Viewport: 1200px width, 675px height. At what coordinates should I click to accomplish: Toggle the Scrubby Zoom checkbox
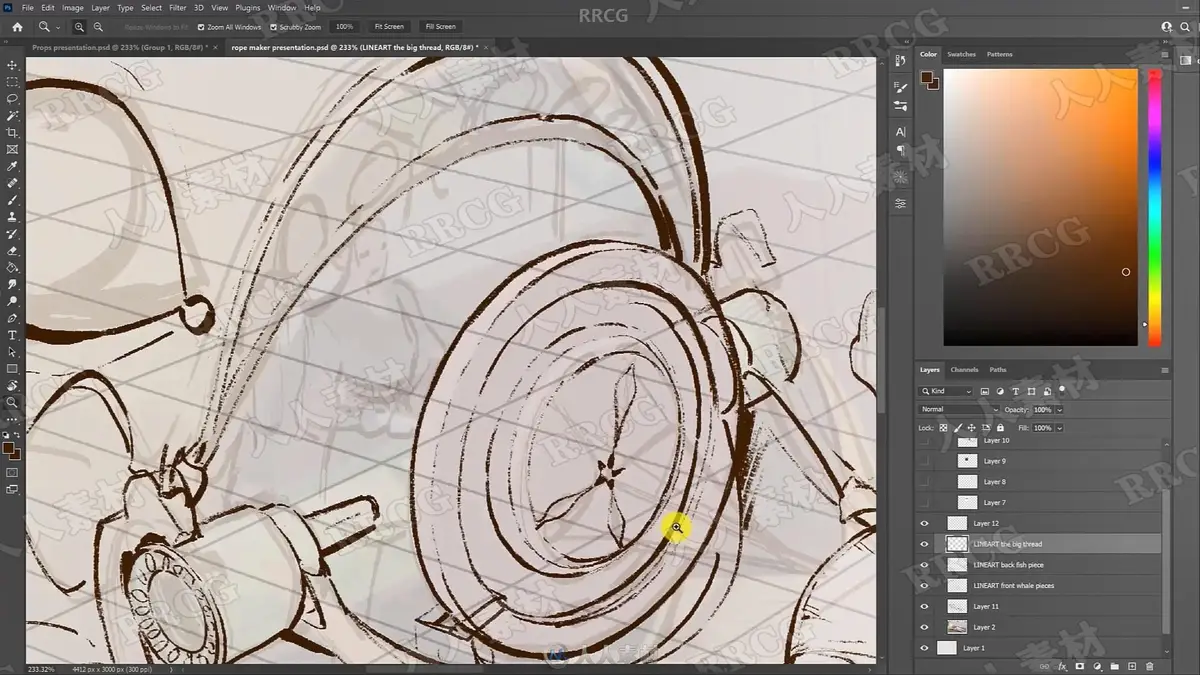(x=273, y=27)
